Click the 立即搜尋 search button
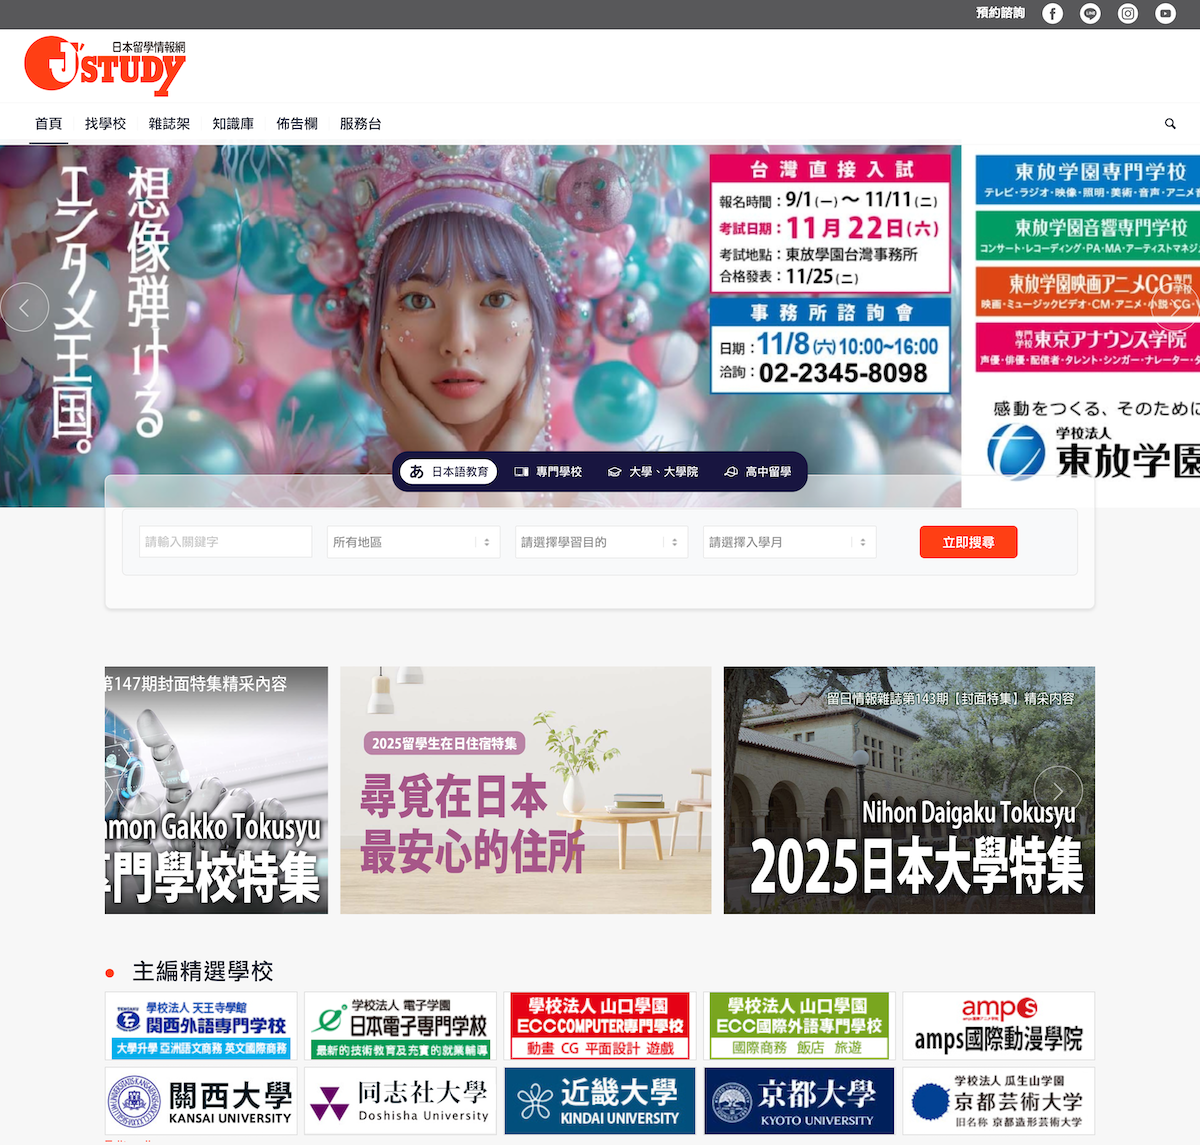 (x=967, y=541)
